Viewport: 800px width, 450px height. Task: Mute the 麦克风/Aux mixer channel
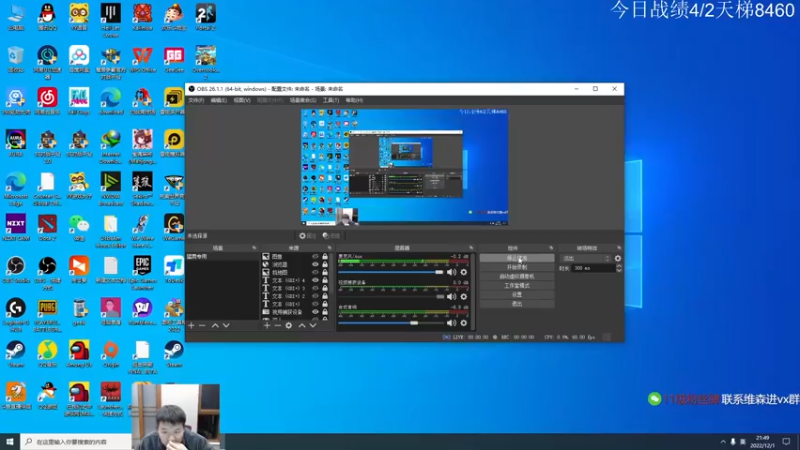(452, 272)
